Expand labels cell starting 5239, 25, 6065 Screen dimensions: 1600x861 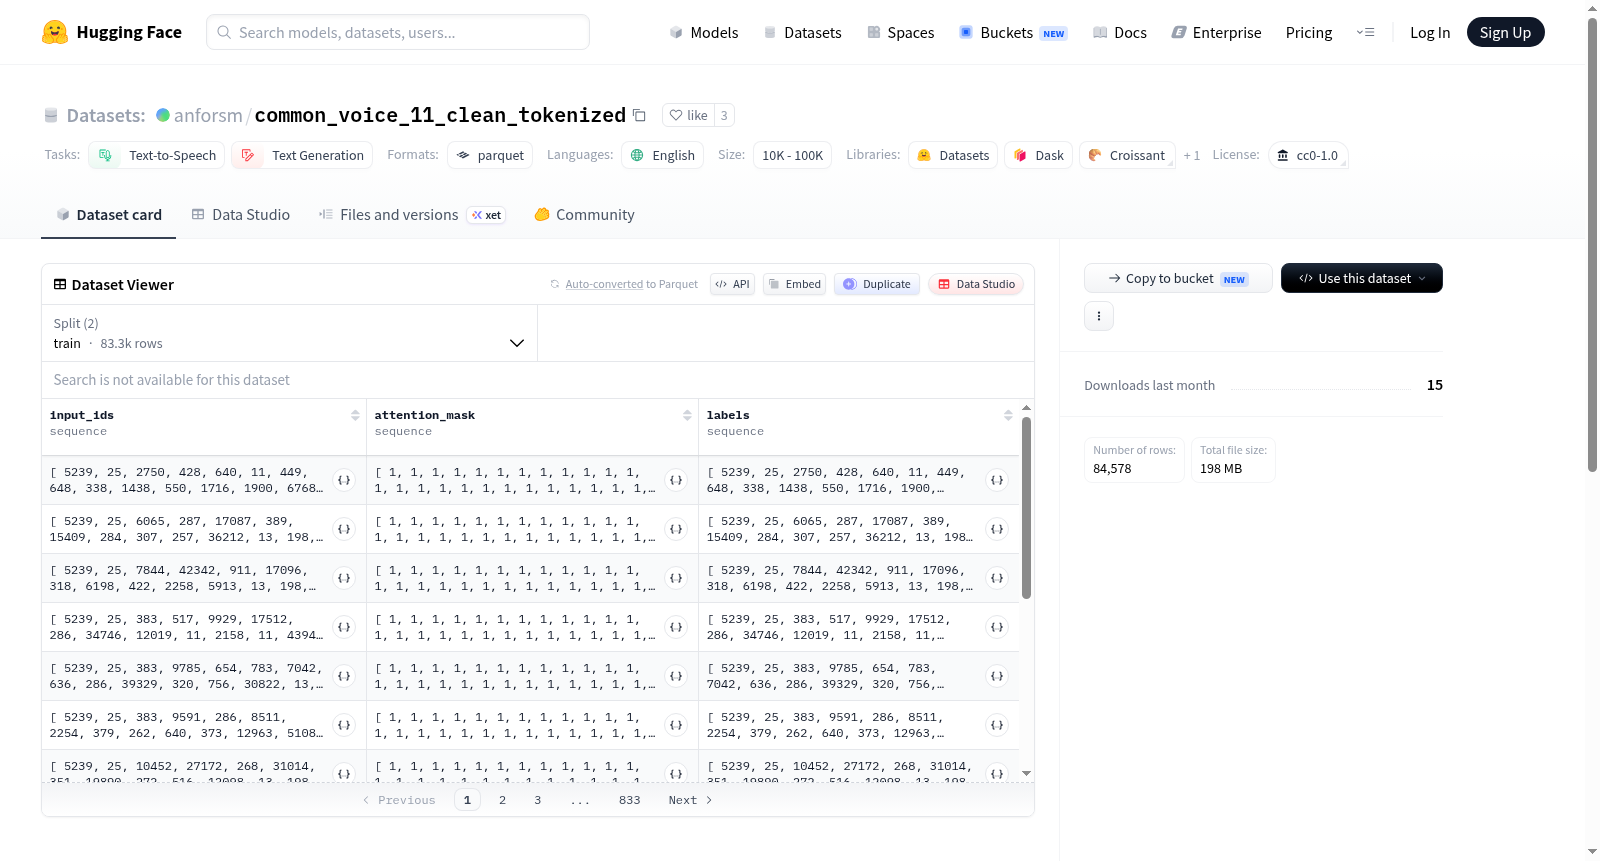(x=997, y=529)
